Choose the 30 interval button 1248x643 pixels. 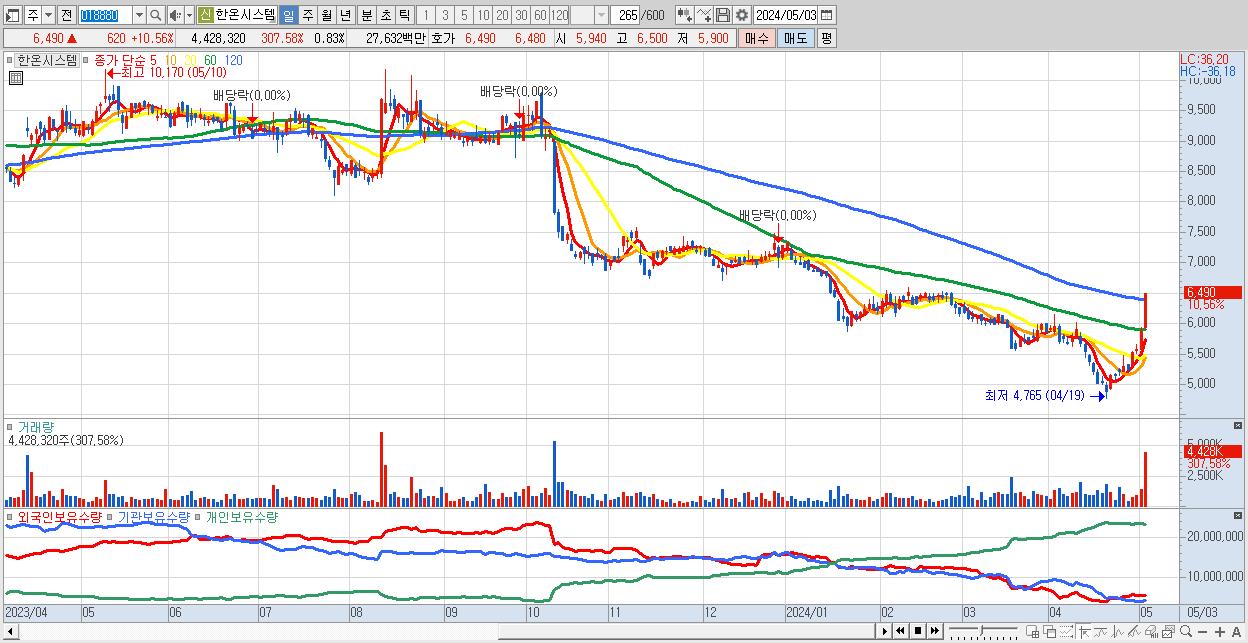point(521,15)
